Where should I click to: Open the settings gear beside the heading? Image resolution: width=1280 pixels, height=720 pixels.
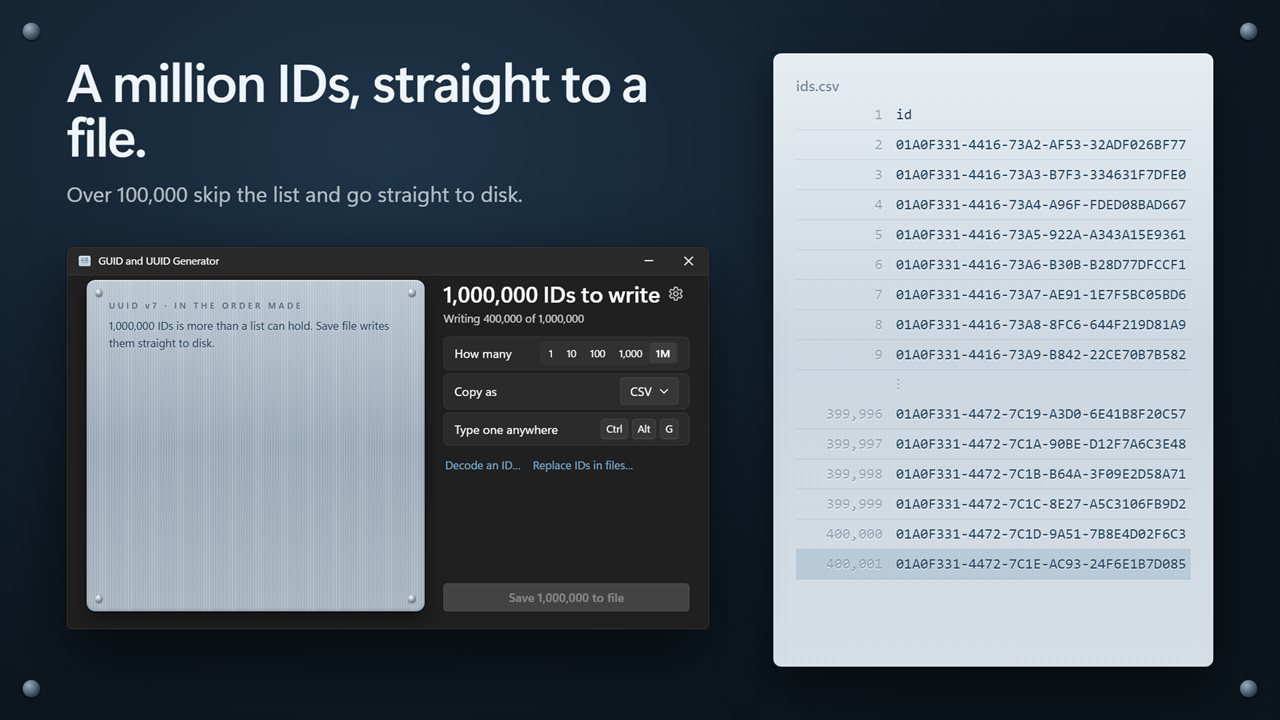tap(676, 294)
